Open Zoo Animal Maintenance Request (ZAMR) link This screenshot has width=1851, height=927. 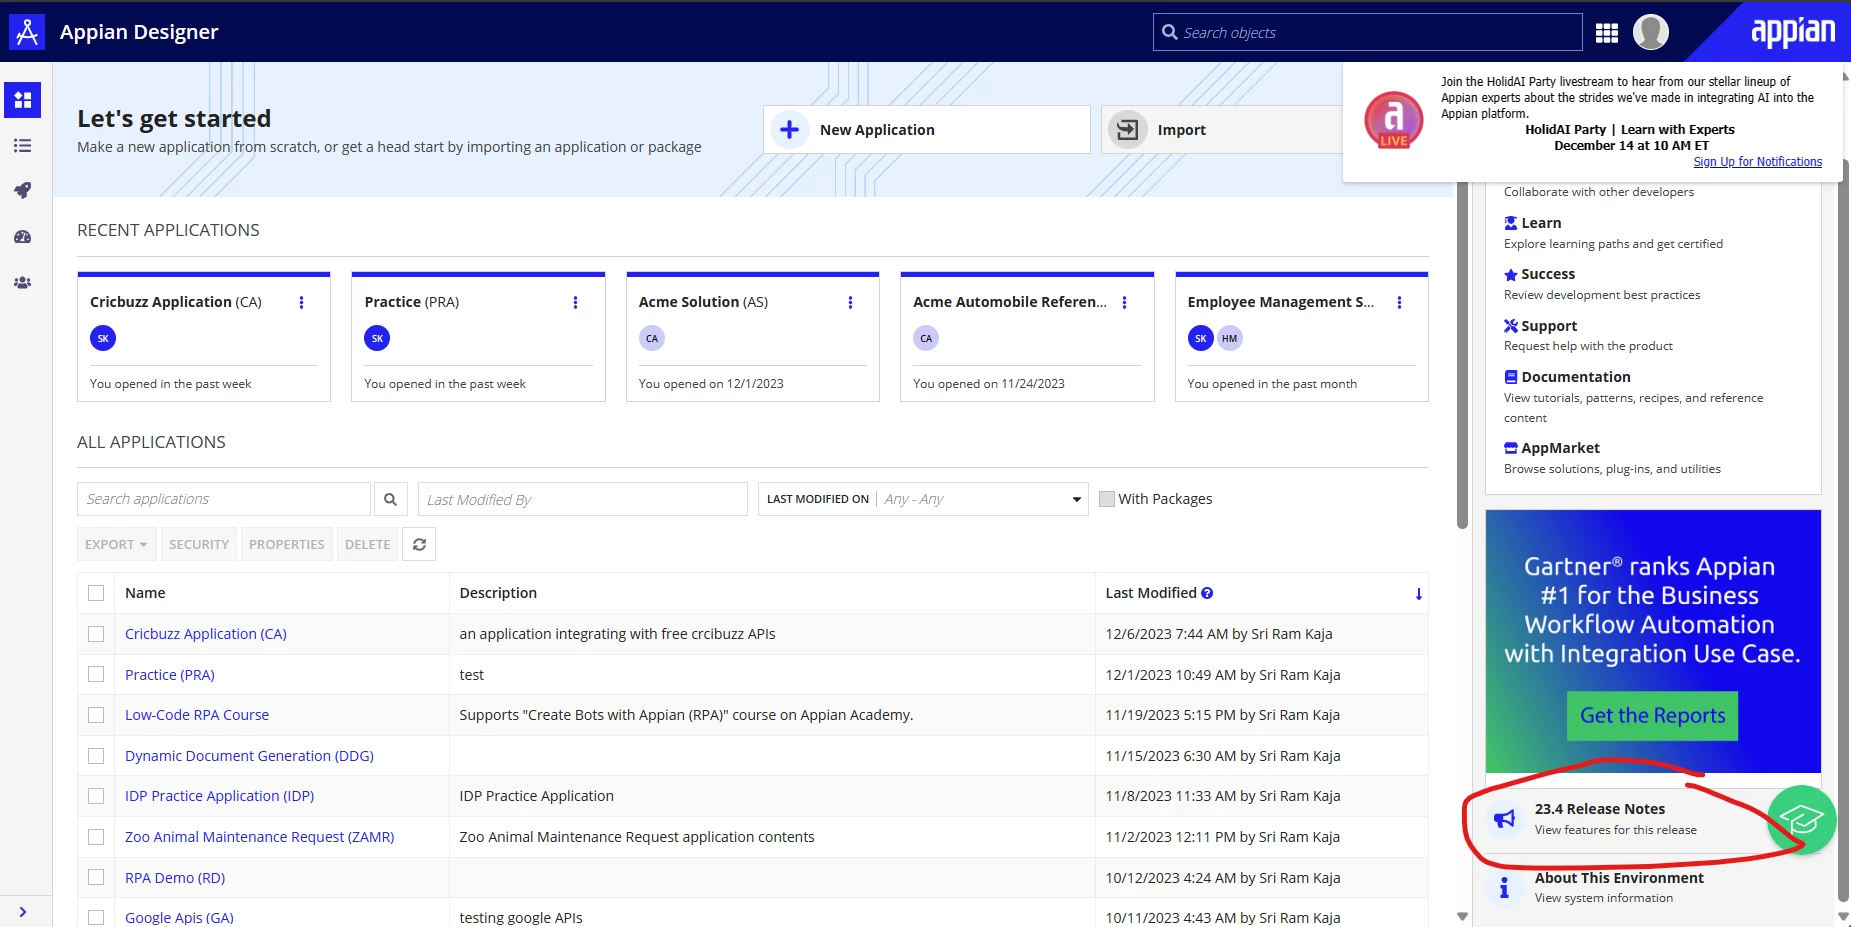click(x=260, y=837)
